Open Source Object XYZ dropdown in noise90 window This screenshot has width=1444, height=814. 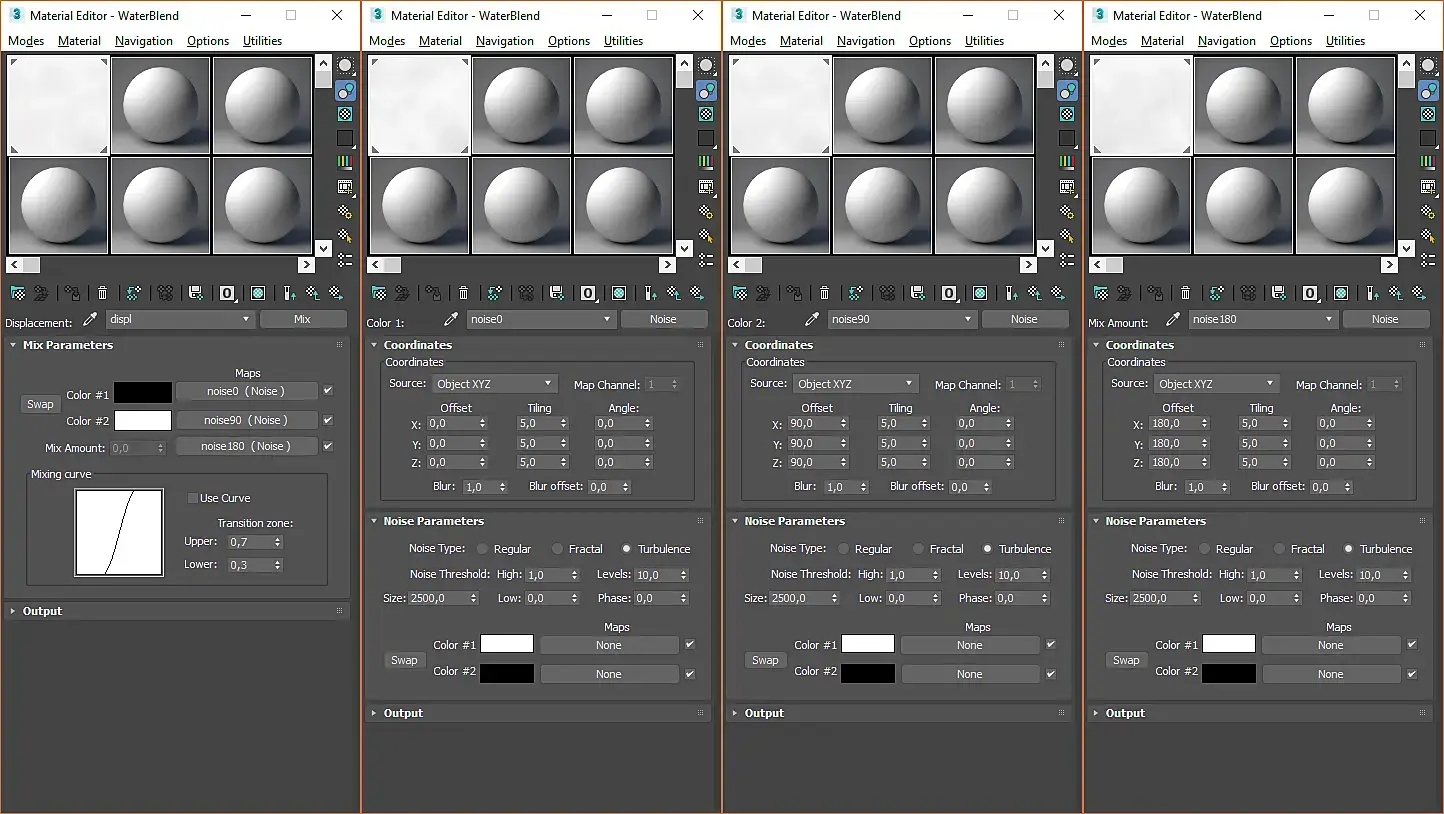[855, 384]
